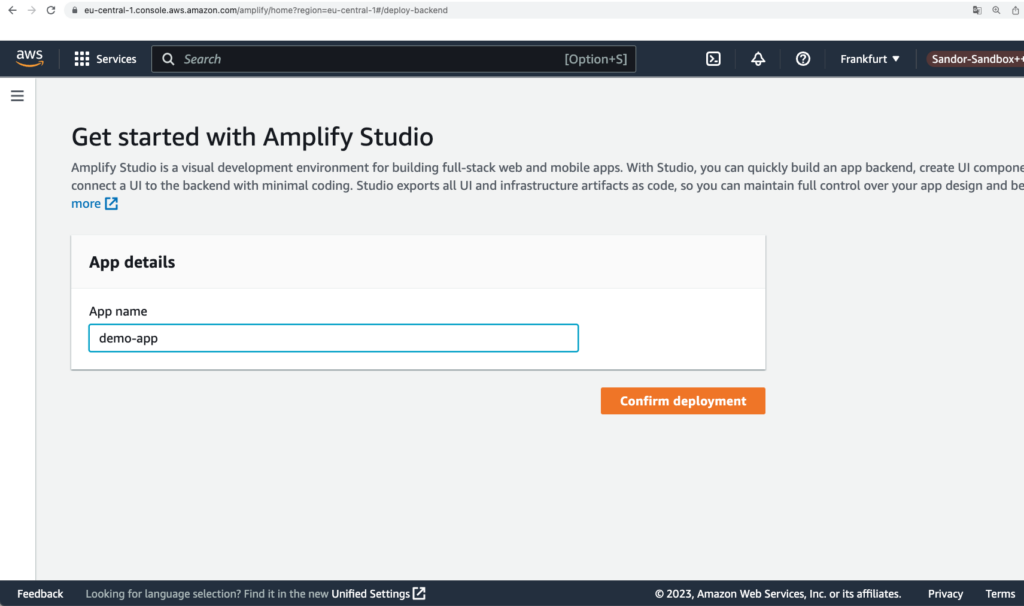Image resolution: width=1024 pixels, height=606 pixels.
Task: Open the Sandor-Sandbox account menu
Action: click(x=975, y=59)
